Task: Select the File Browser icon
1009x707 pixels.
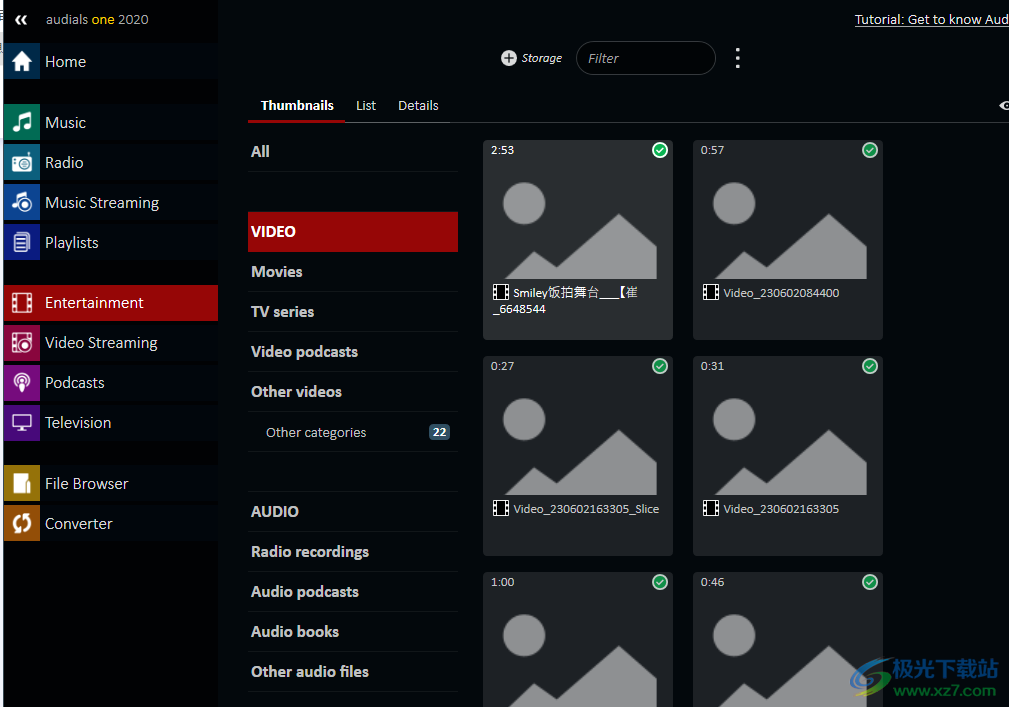Action: (22, 483)
